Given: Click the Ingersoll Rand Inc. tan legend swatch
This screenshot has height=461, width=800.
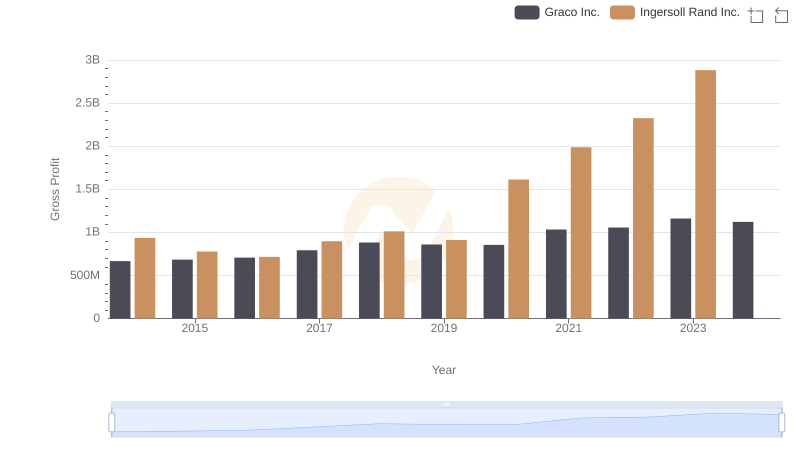Looking at the screenshot, I should click(622, 12).
